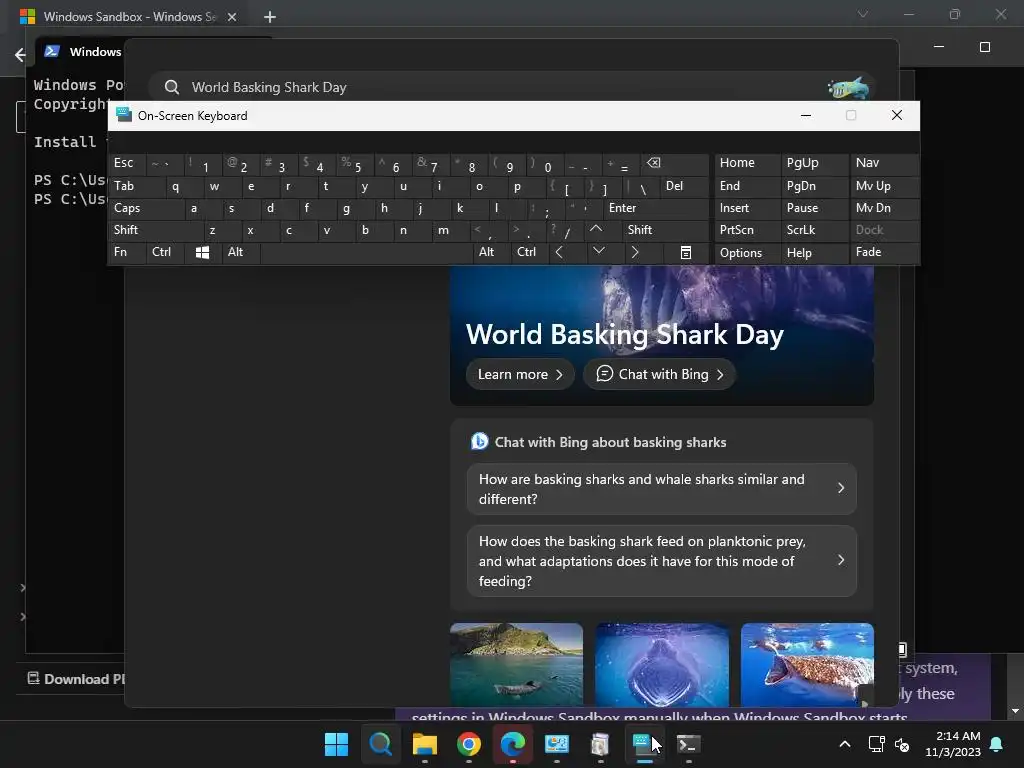This screenshot has width=1024, height=768.
Task: Click the Enter key on keyboard
Action: click(x=656, y=208)
